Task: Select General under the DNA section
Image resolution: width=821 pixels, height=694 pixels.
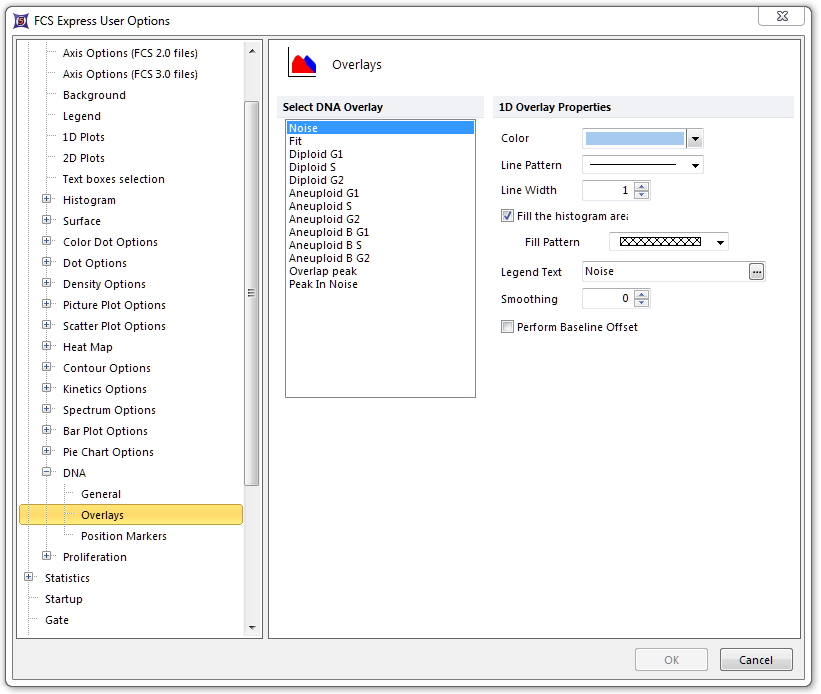Action: 101,494
